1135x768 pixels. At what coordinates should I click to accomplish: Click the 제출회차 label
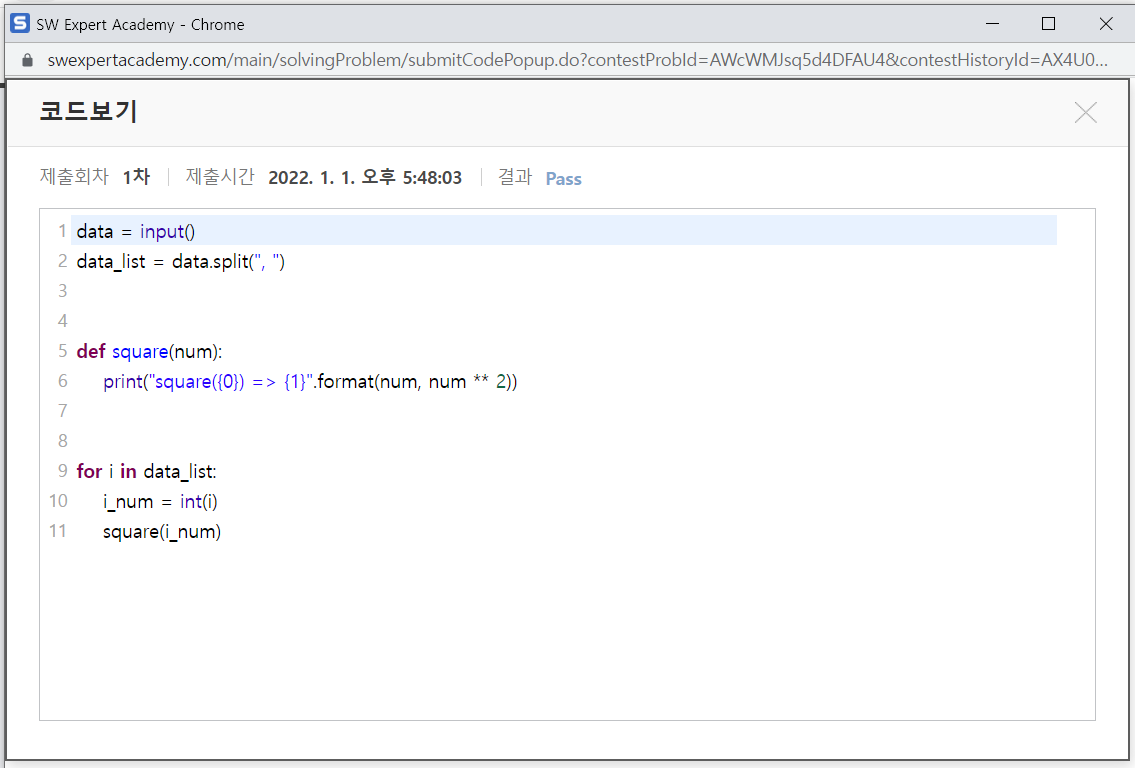pos(74,177)
